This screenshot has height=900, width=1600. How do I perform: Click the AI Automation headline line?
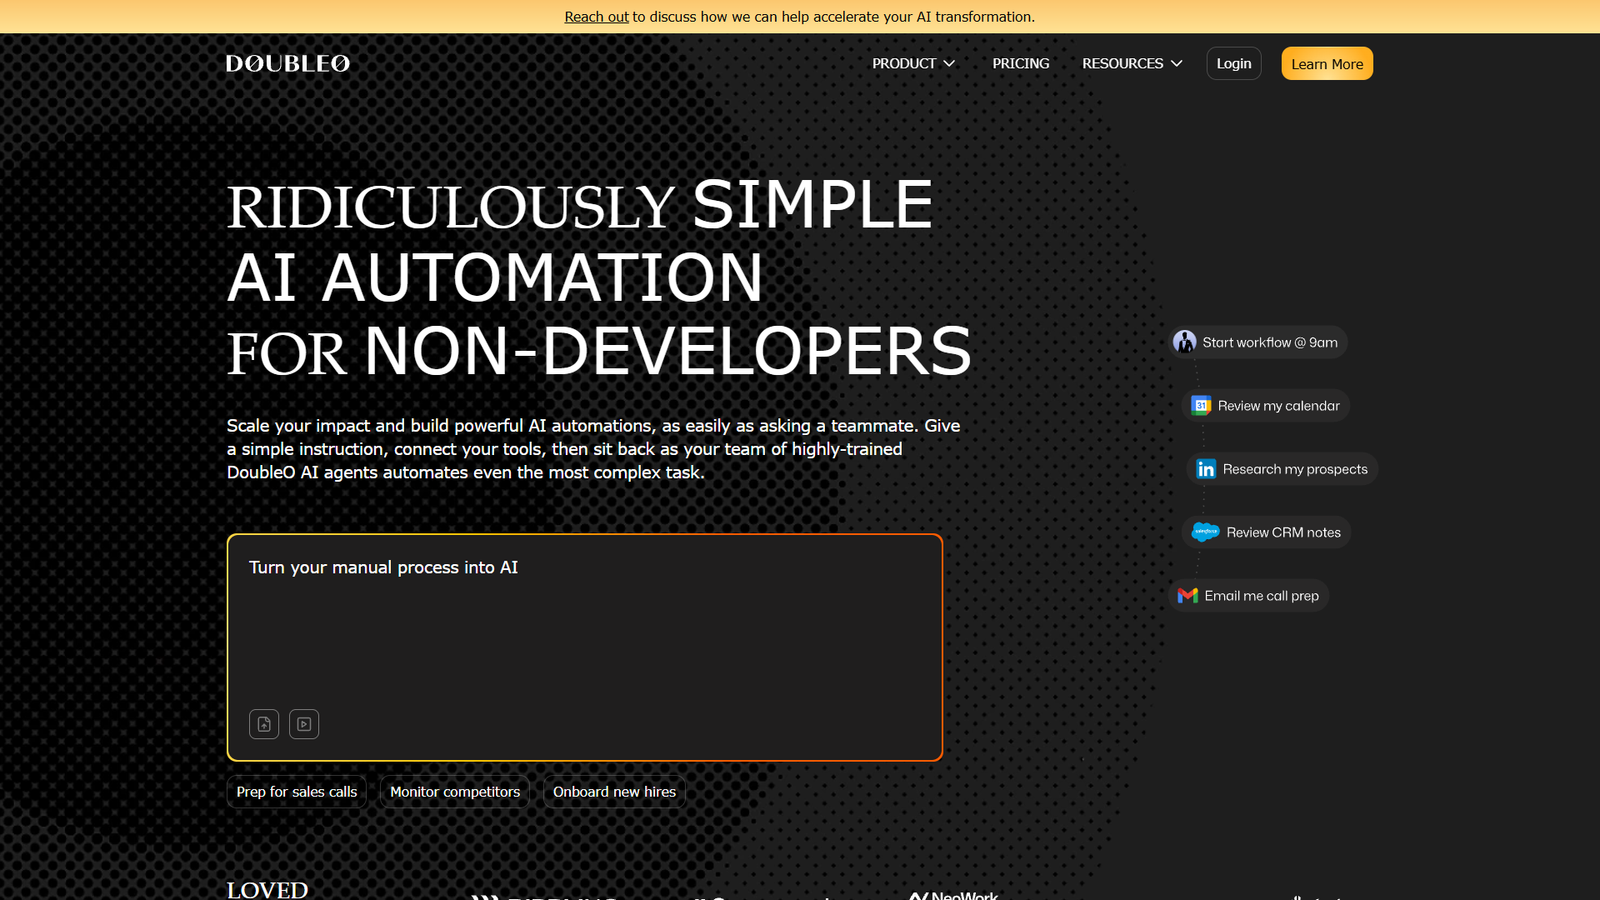[x=495, y=277]
